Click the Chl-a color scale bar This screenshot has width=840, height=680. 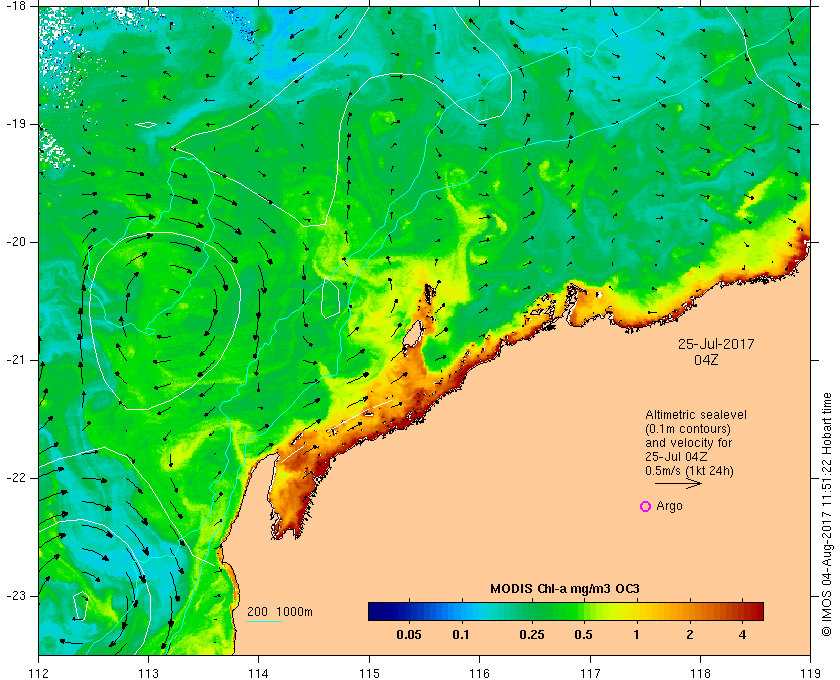point(566,611)
